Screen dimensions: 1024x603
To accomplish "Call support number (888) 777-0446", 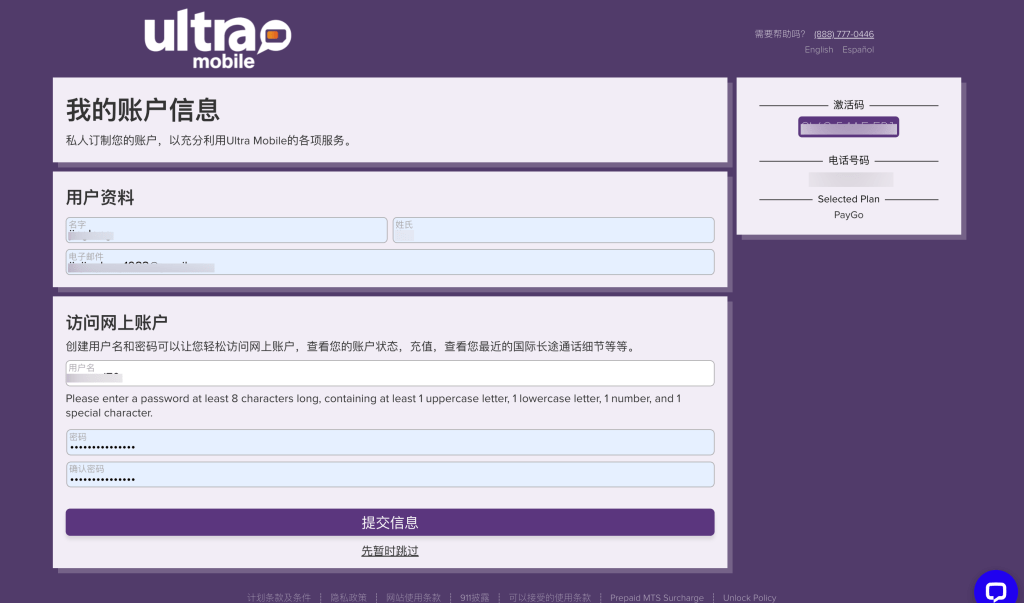I will (x=844, y=34).
